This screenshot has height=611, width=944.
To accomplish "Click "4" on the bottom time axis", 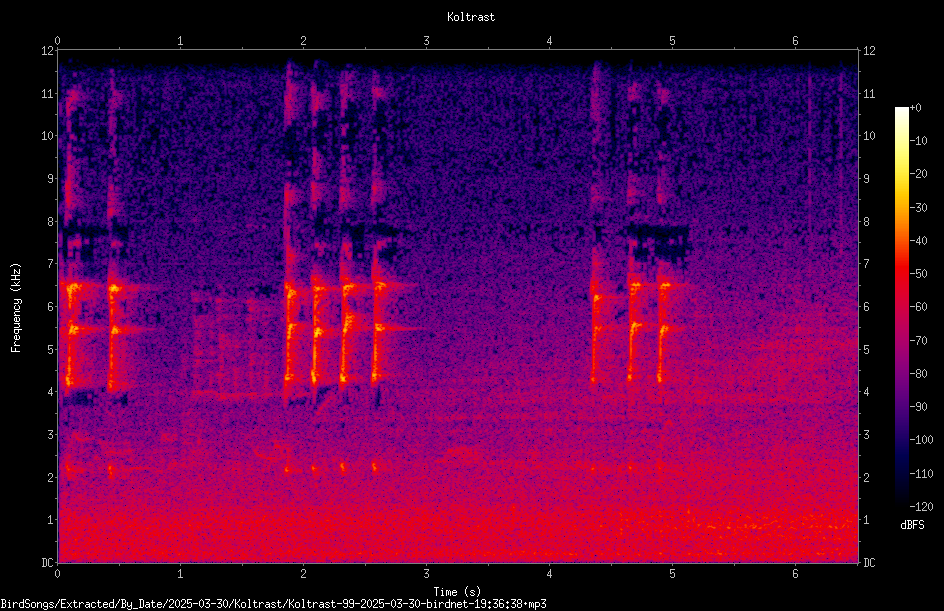I will pyautogui.click(x=549, y=574).
